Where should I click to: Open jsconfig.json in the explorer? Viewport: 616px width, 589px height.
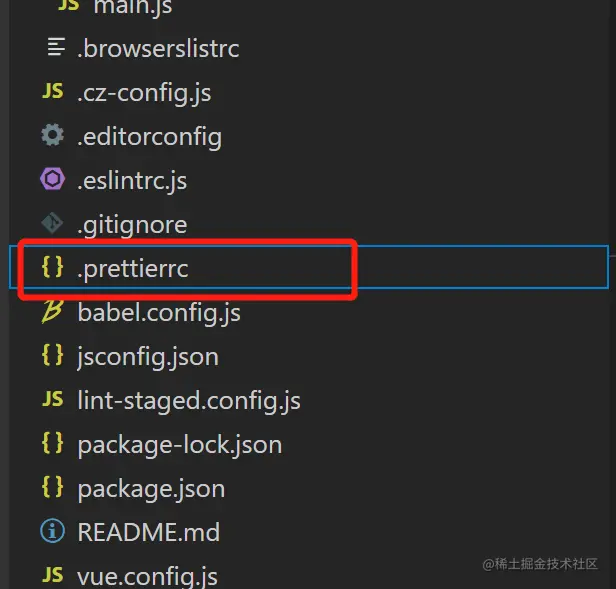[148, 356]
